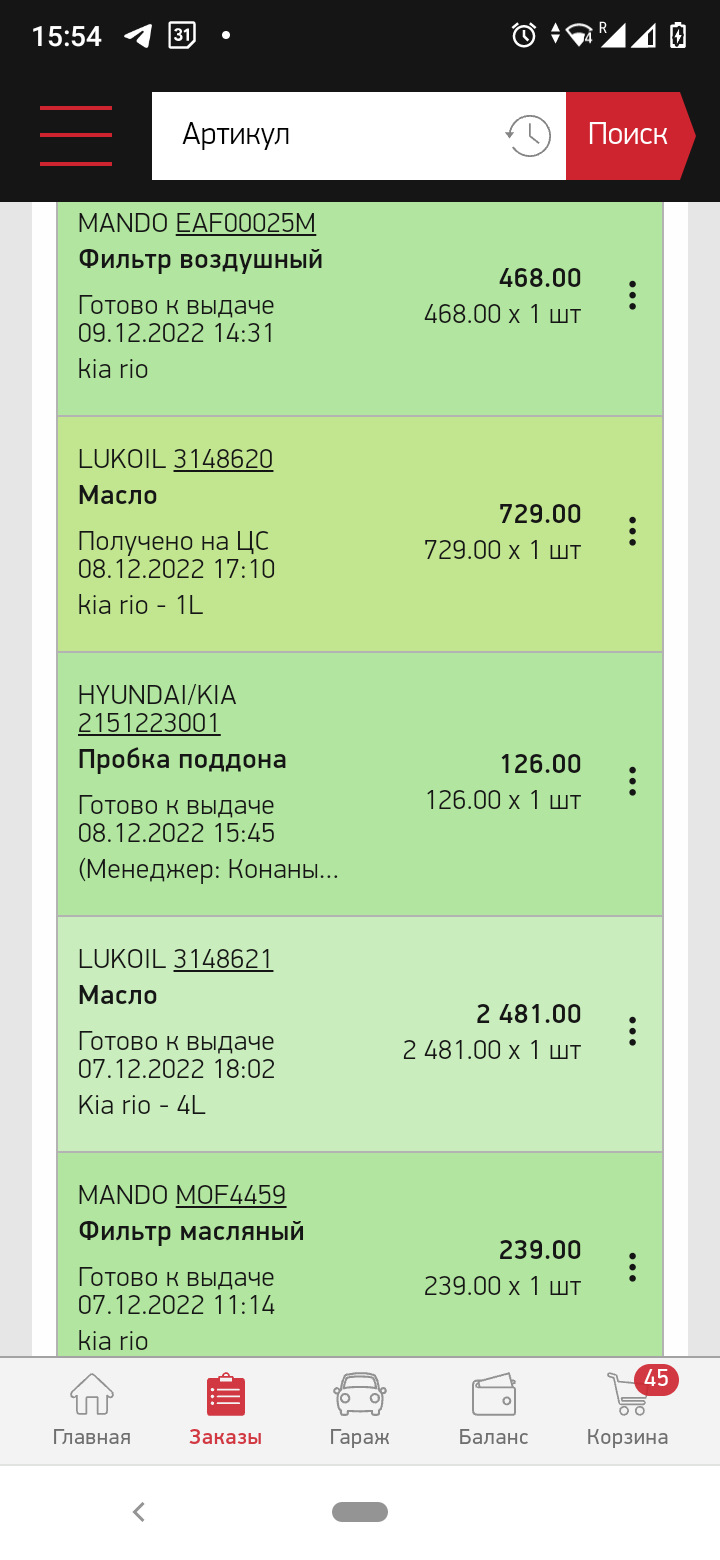Viewport: 720px width, 1560px height.
Task: Follow article link 3148620
Action: coord(223,459)
